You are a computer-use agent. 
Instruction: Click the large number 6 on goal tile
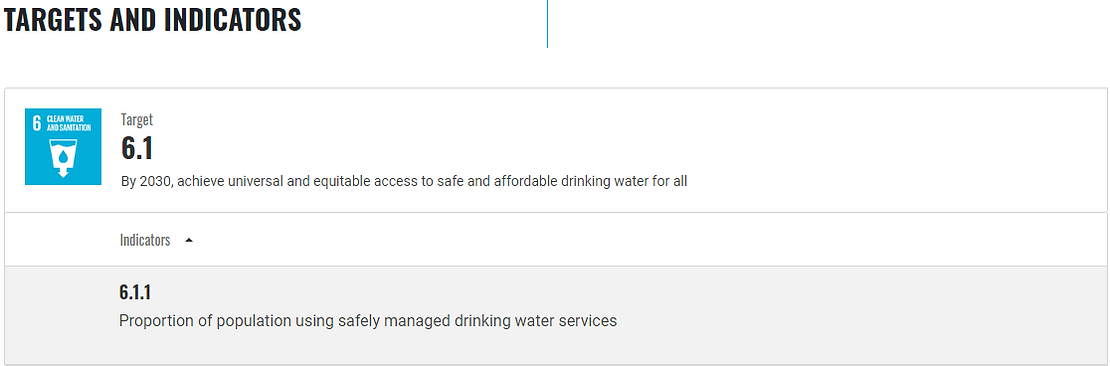pyautogui.click(x=37, y=122)
